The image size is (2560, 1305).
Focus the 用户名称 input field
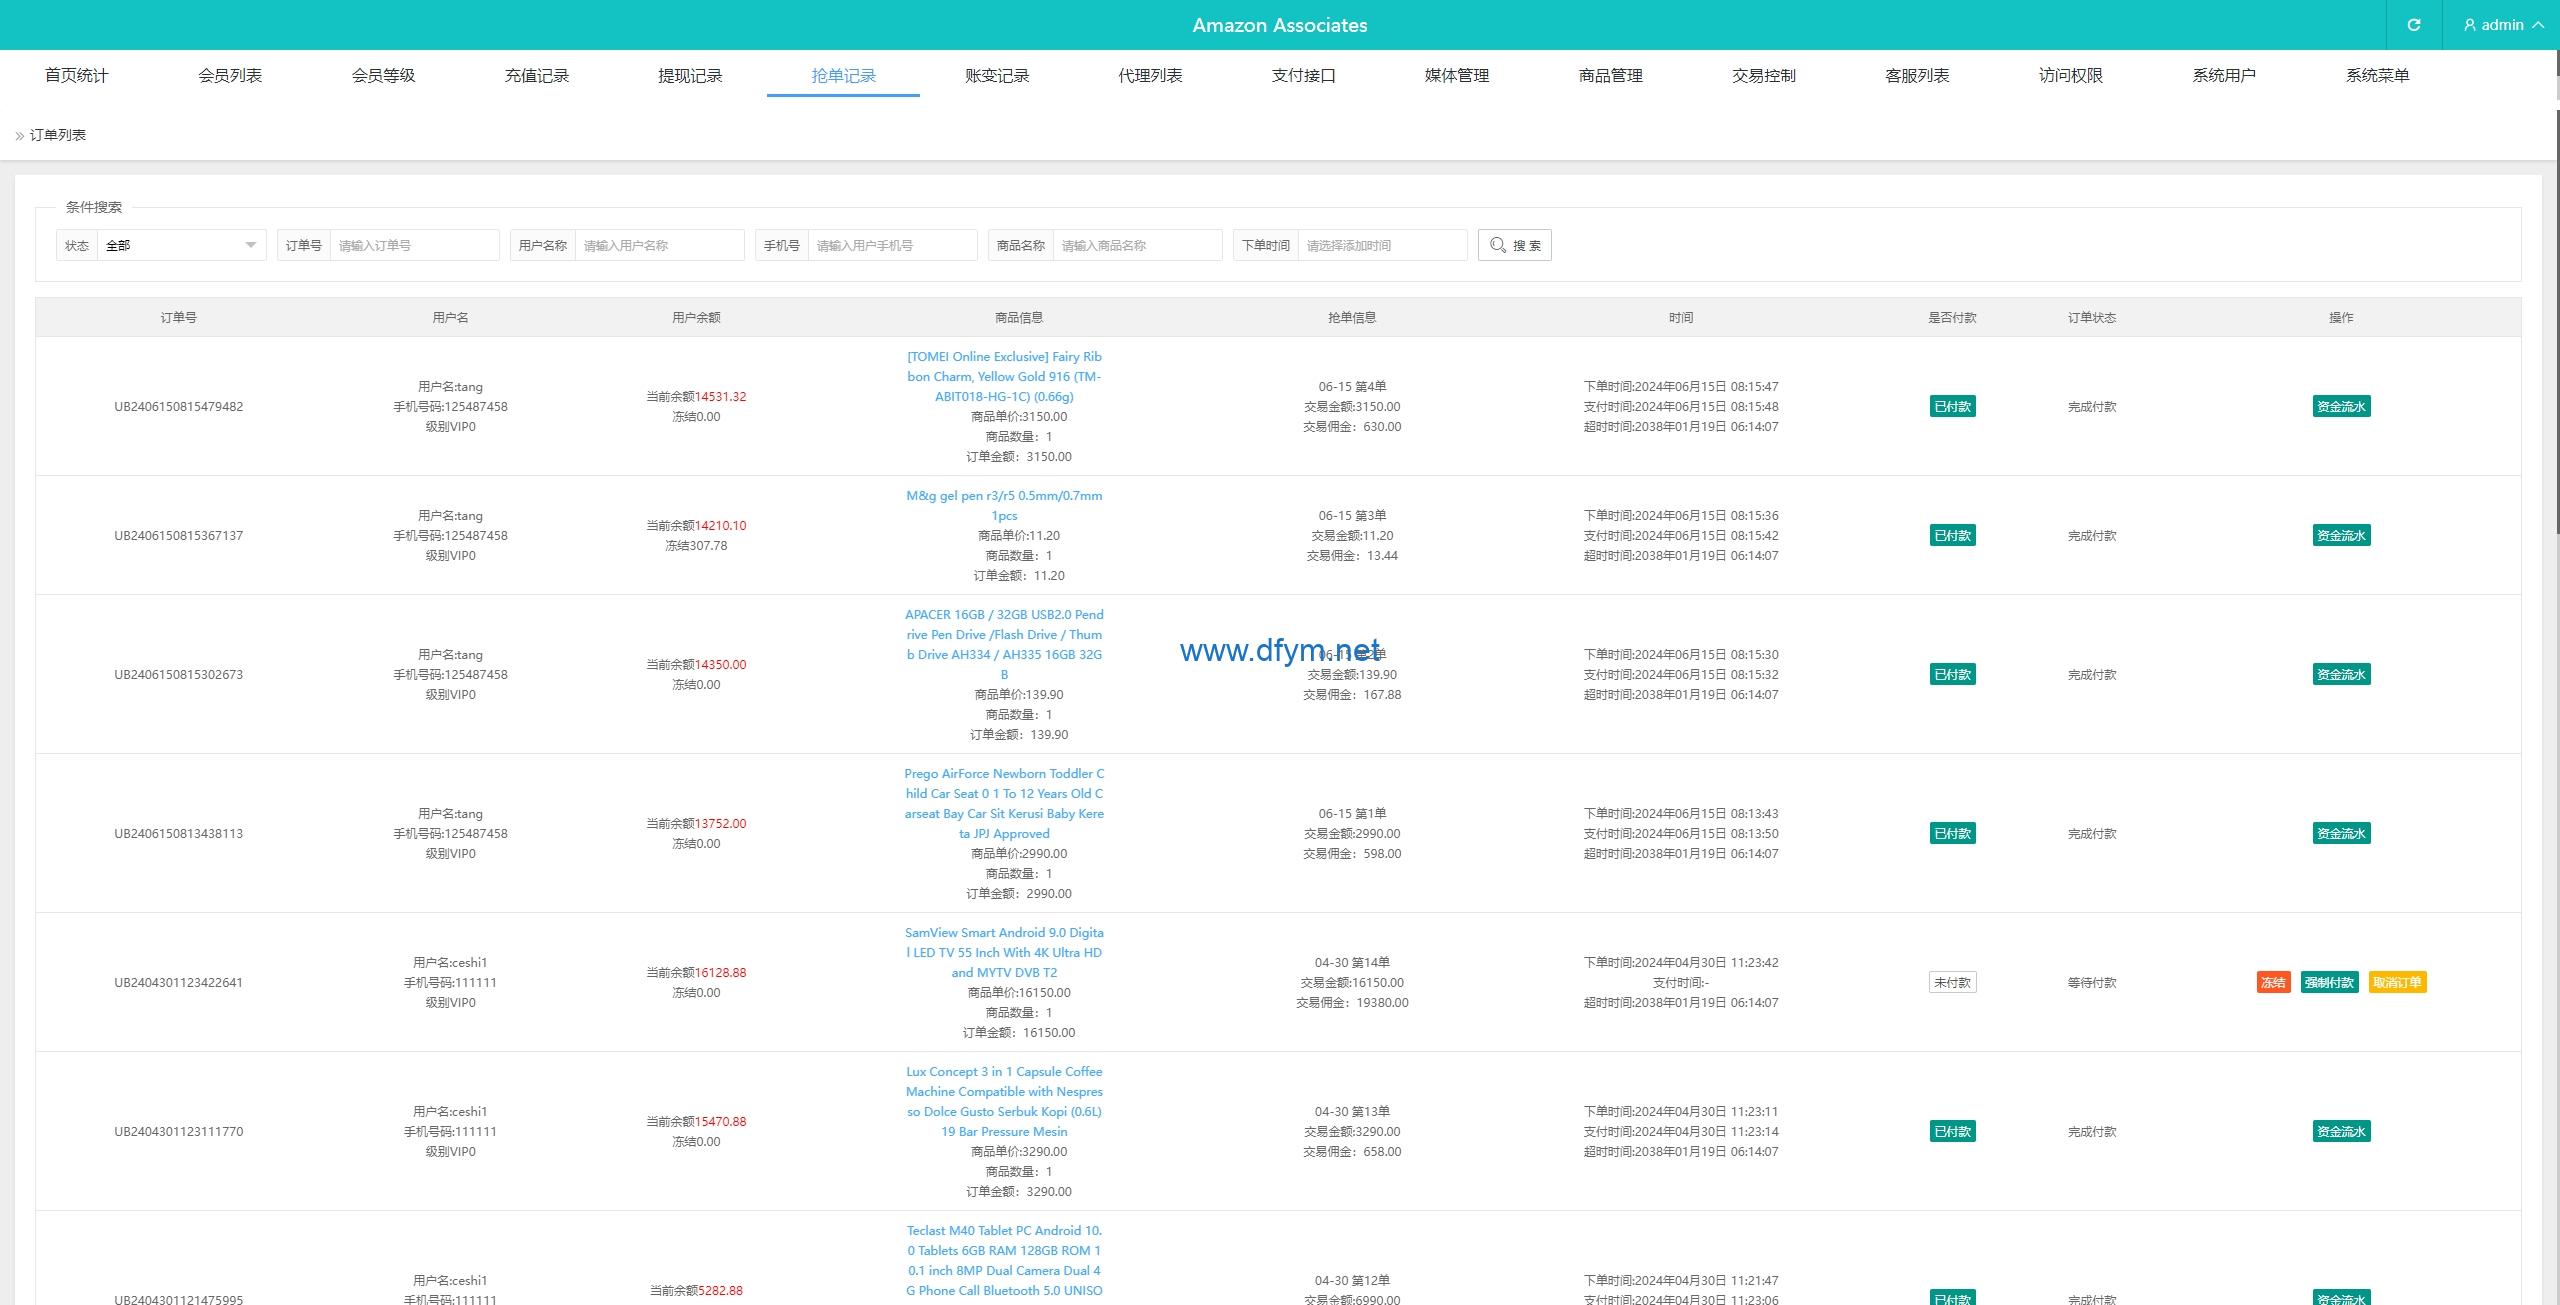coord(659,245)
